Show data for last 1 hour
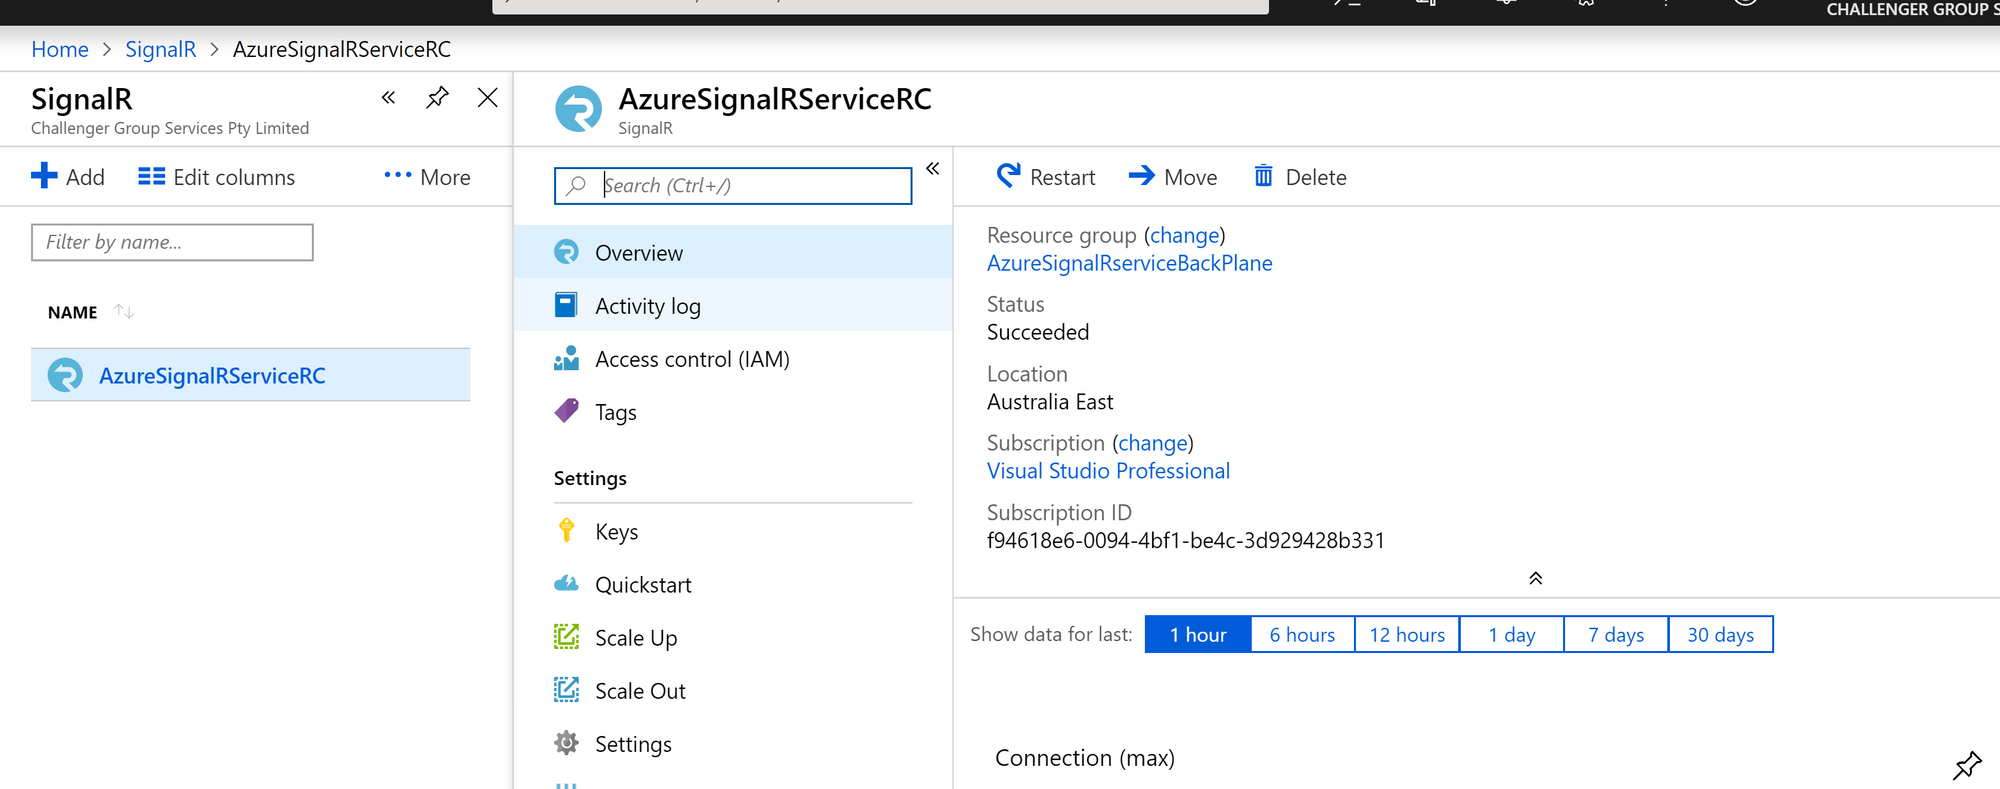 (x=1198, y=634)
